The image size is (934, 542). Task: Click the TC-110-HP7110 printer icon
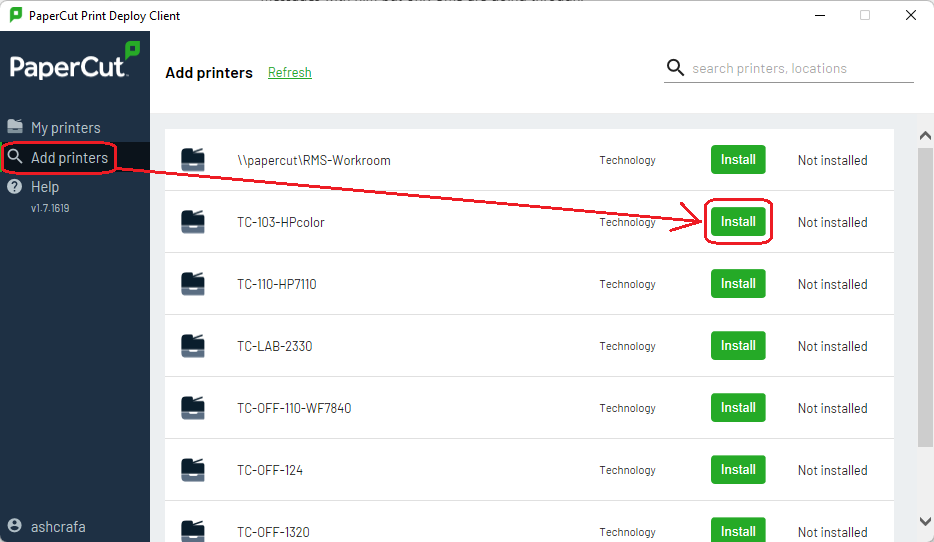pos(192,284)
